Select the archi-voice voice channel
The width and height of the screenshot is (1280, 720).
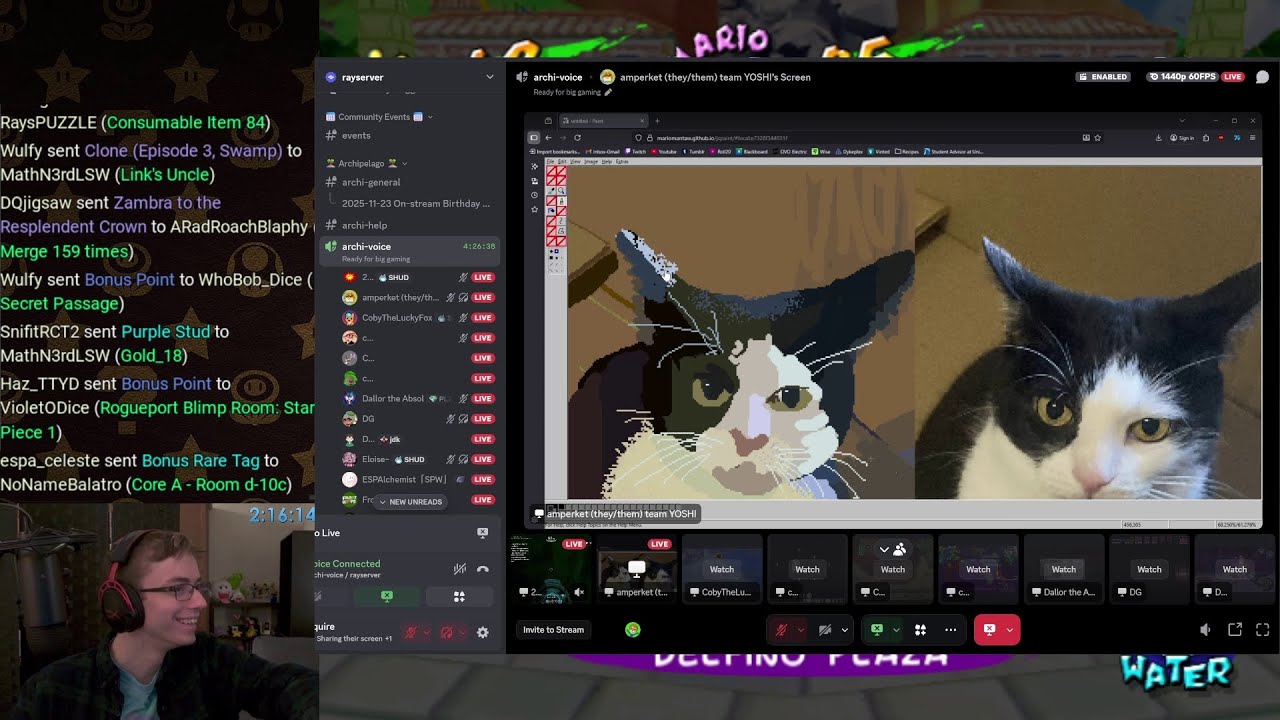(x=410, y=250)
